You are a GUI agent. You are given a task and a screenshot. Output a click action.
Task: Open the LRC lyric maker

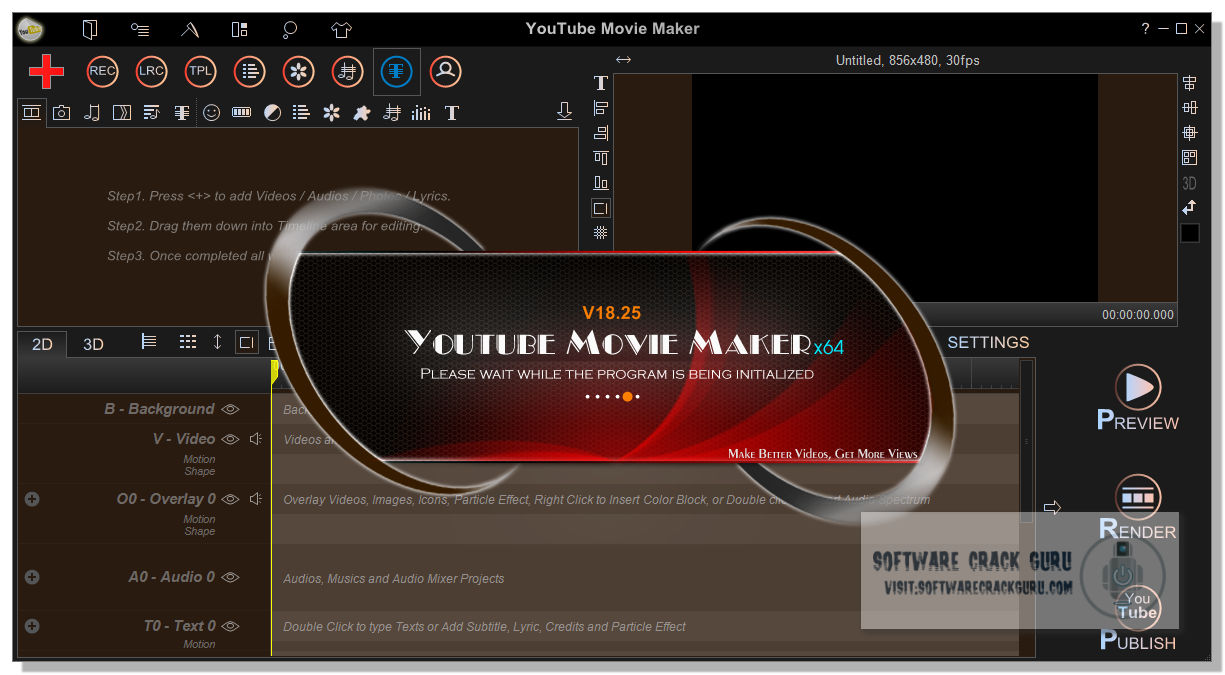tap(151, 71)
